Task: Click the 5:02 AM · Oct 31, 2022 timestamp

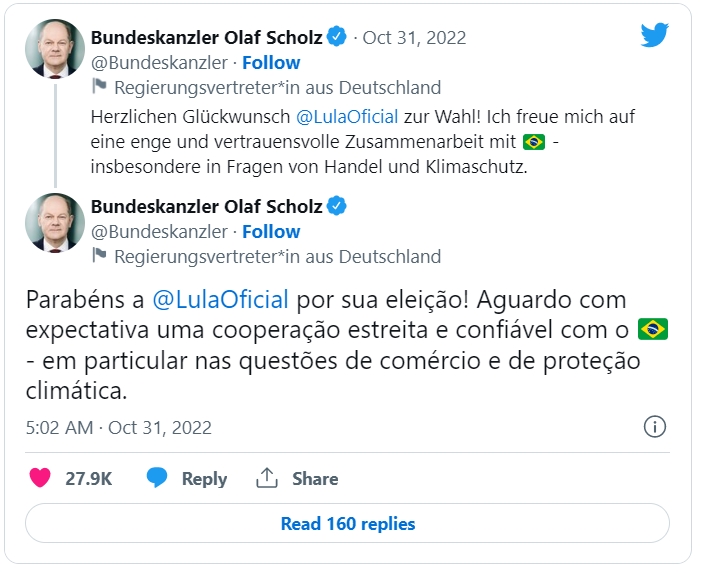Action: (x=119, y=427)
